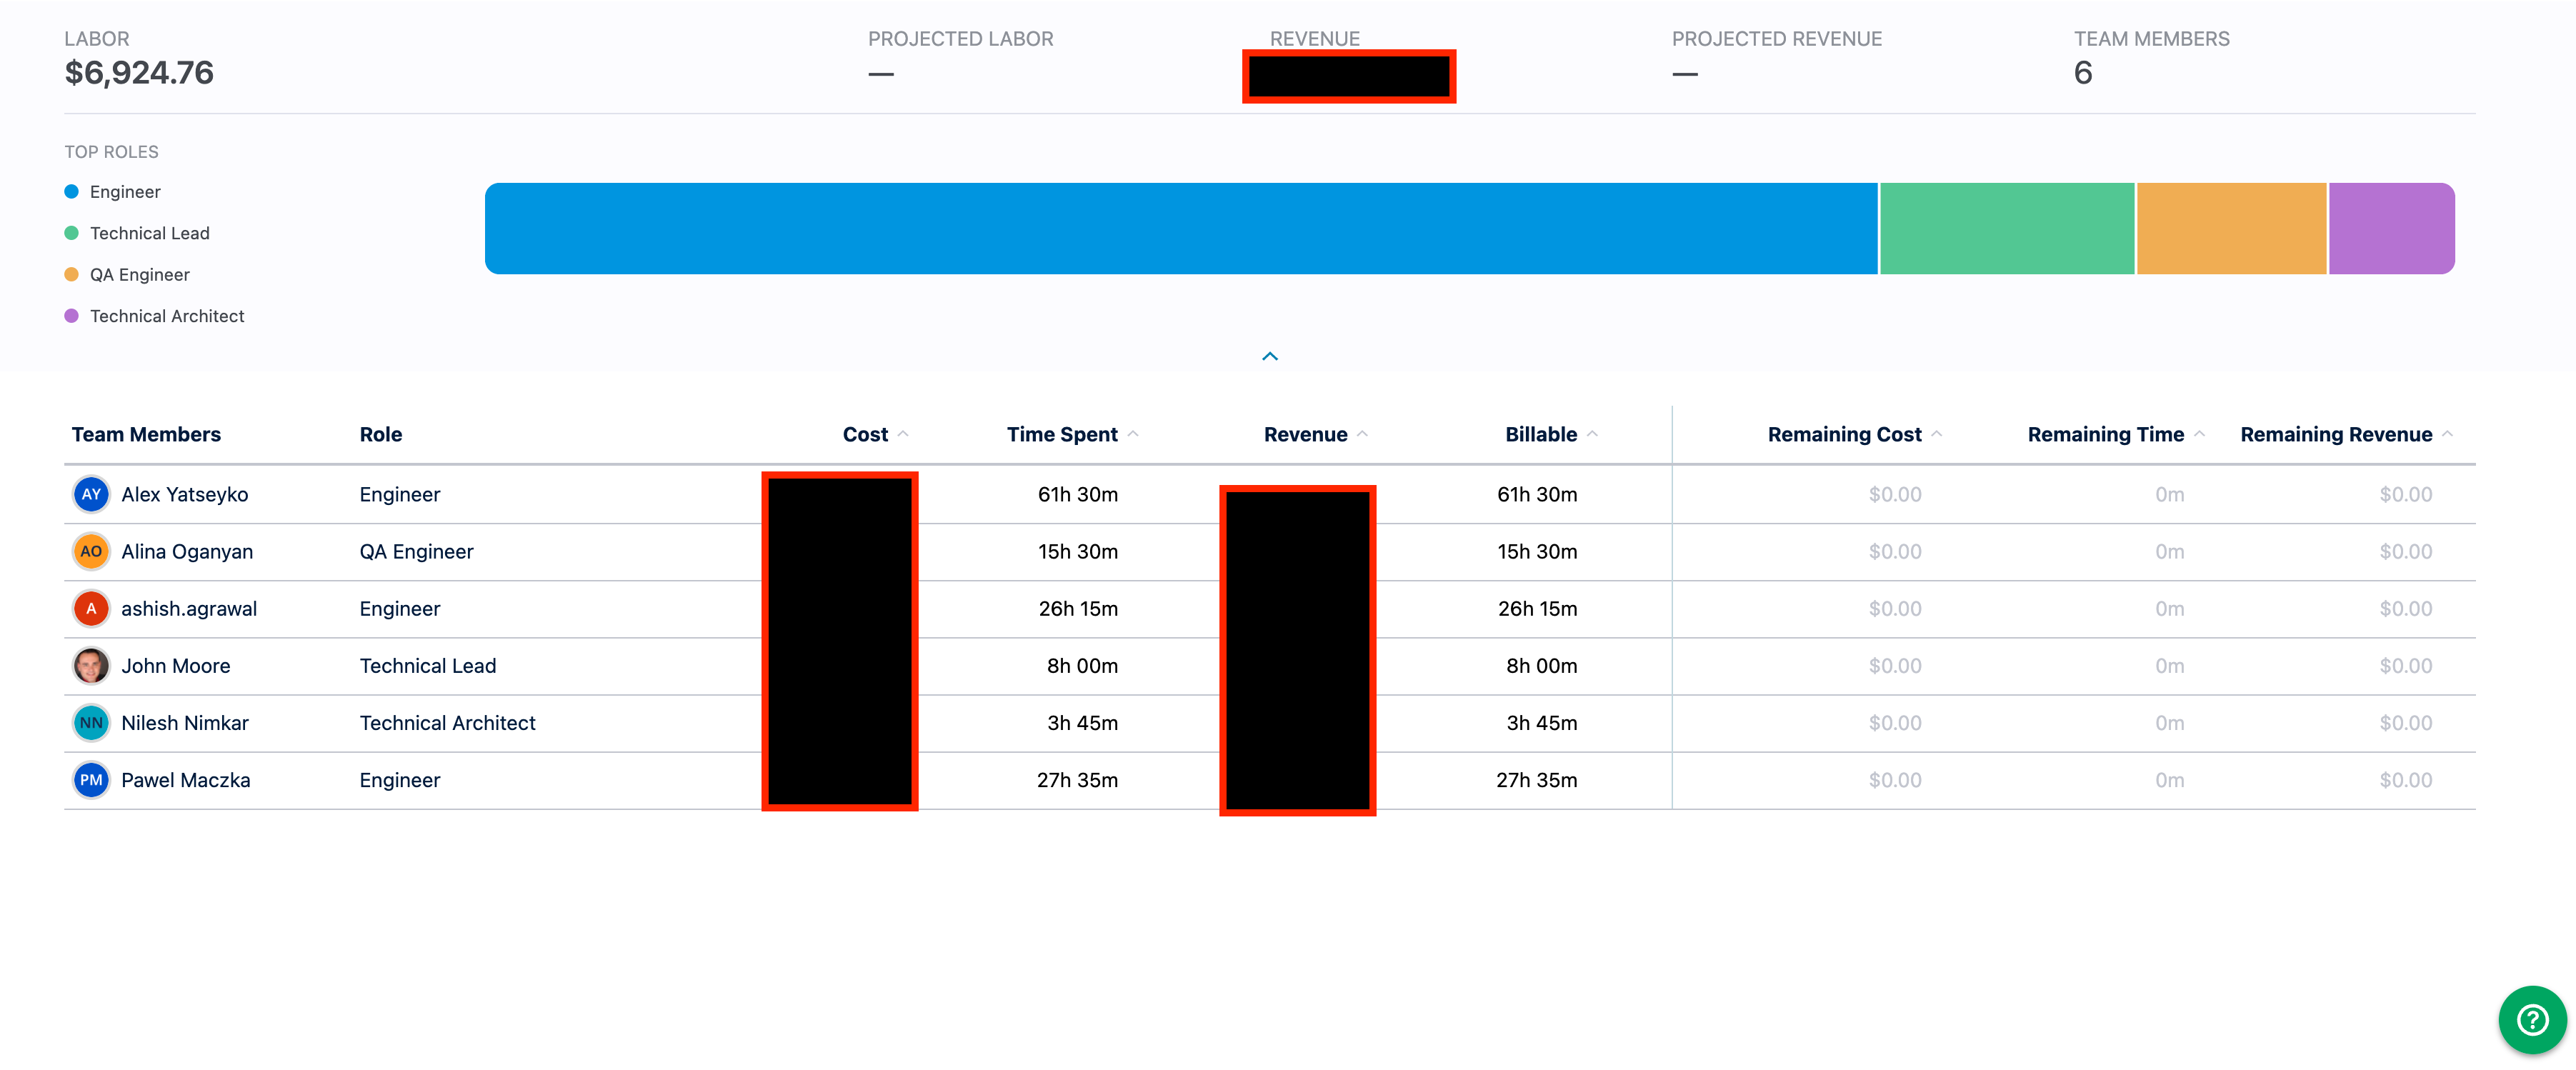Open Pawel Maczka team member name
2576x1070 pixels.
[x=186, y=779]
